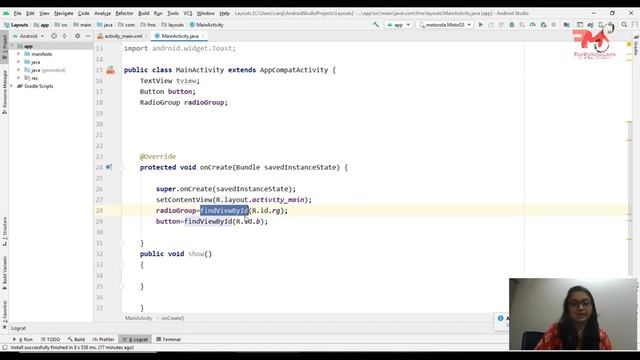Open the Run tool window
Image resolution: width=640 pixels, height=360 pixels.
(23, 339)
